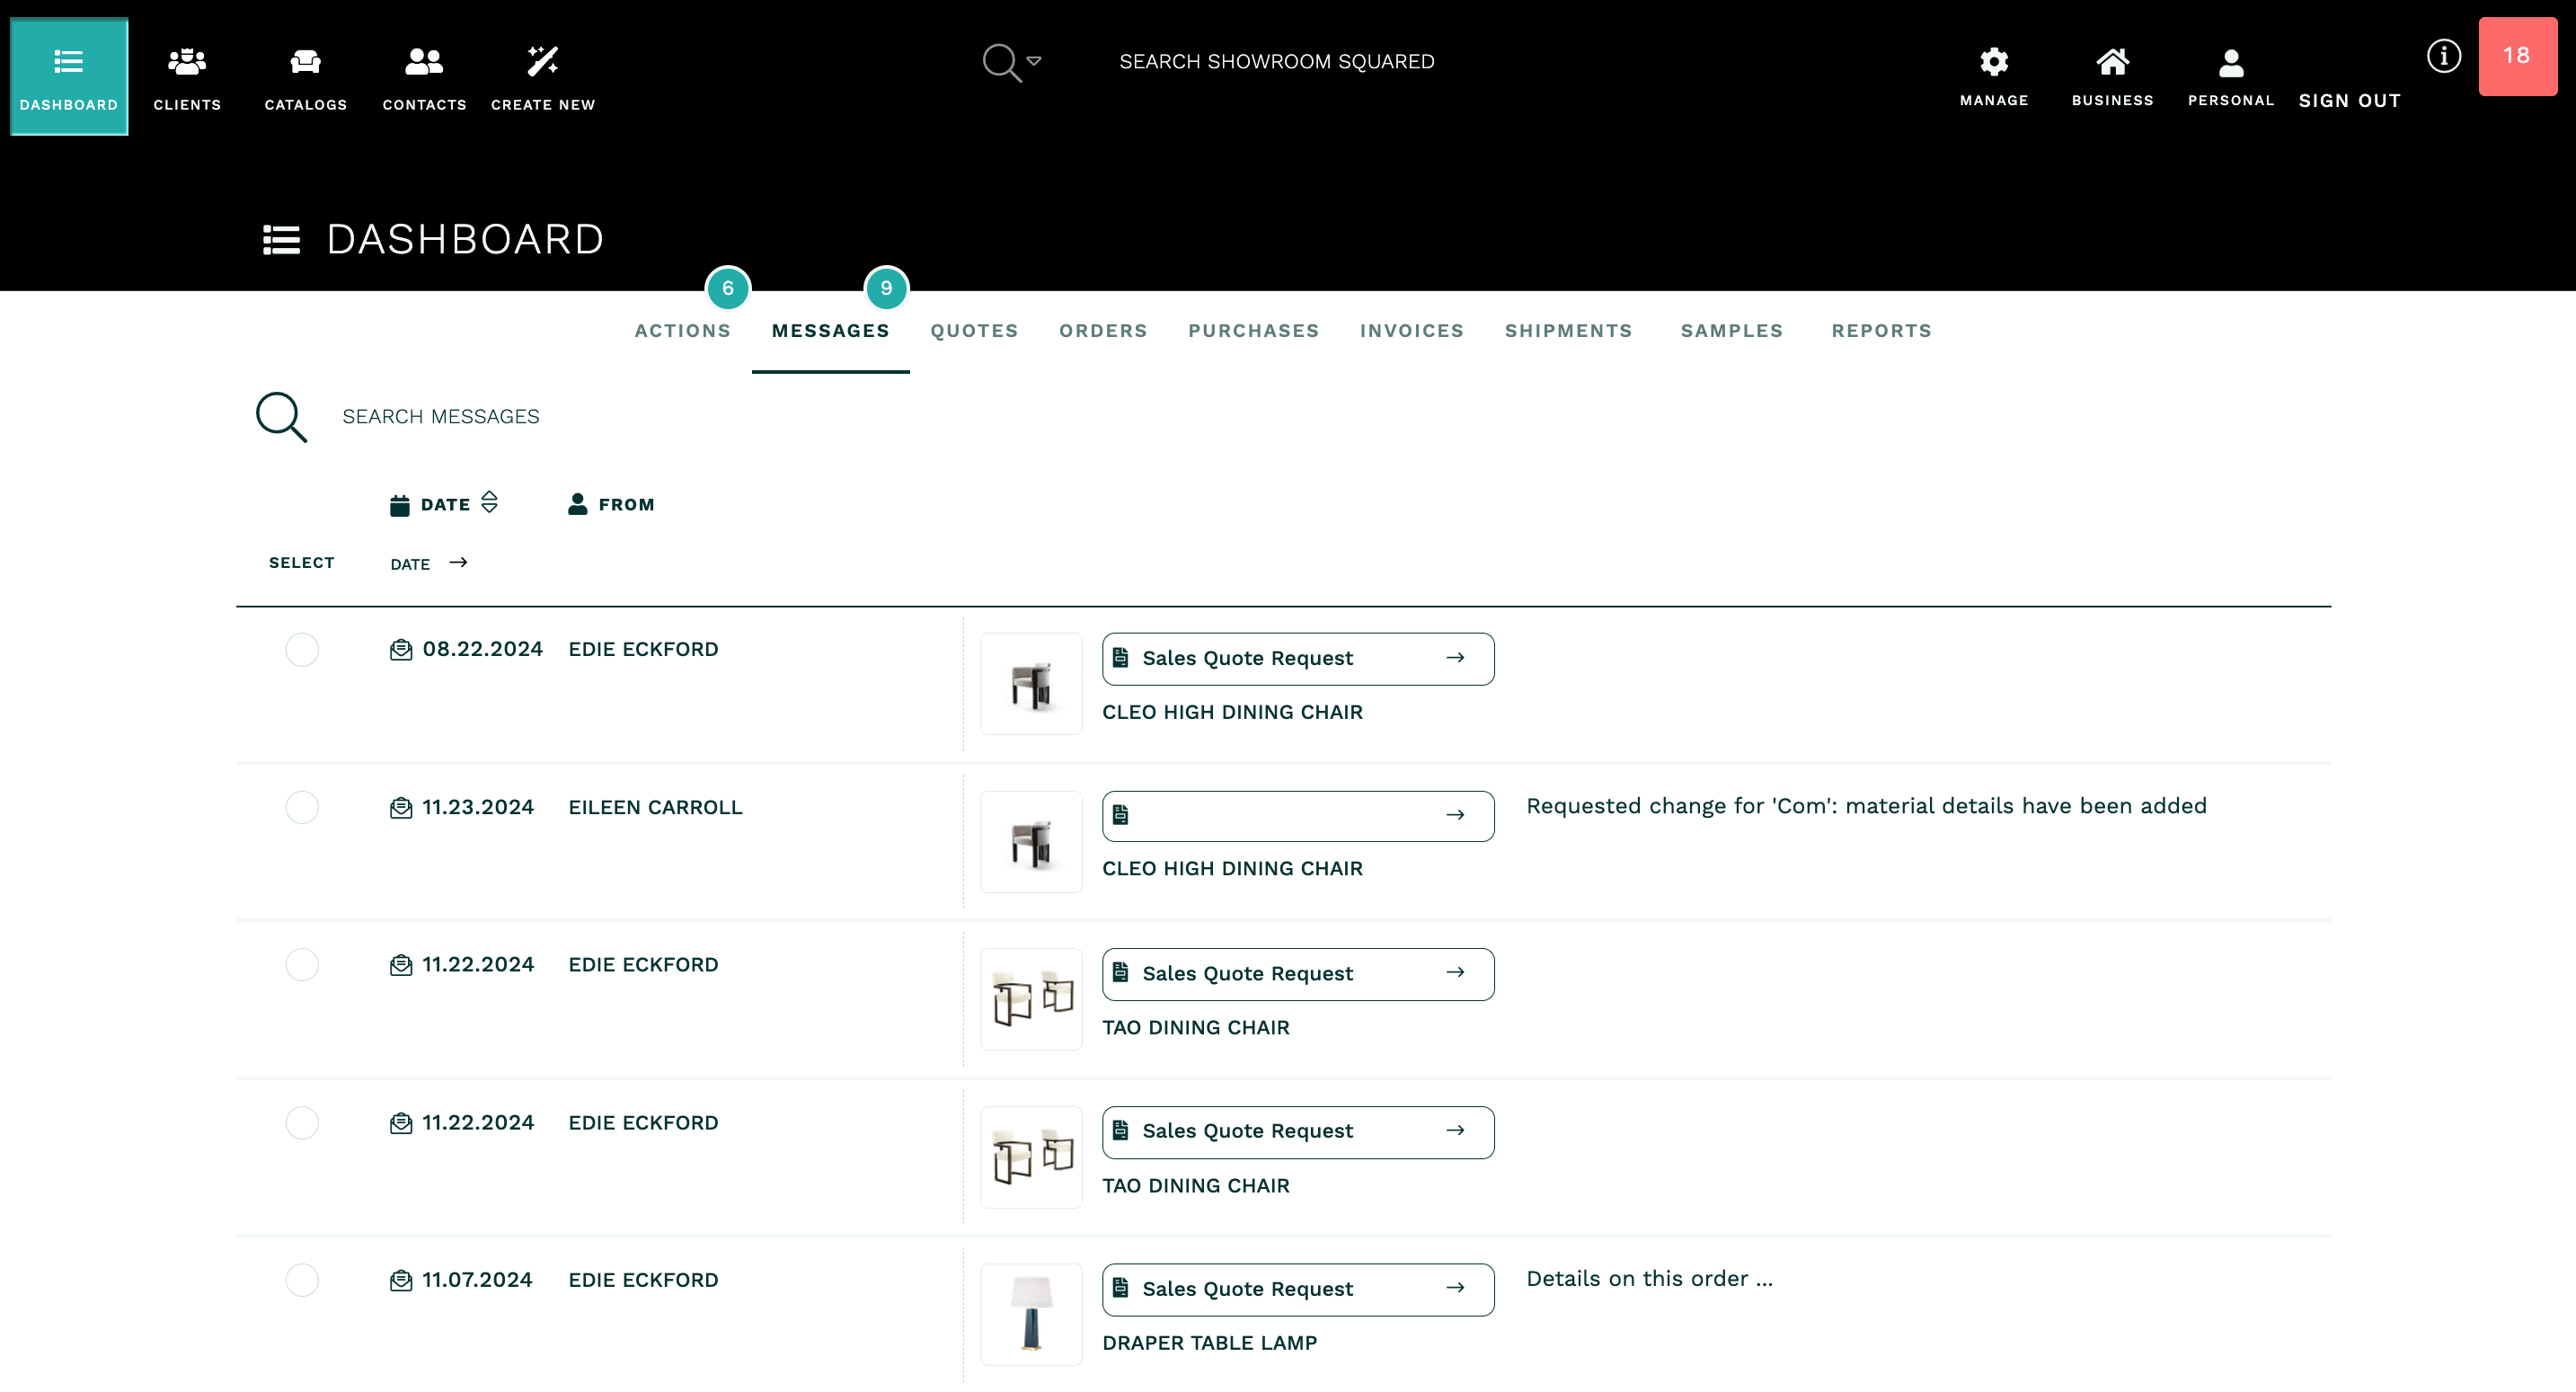Click the info circle icon
This screenshot has width=2576, height=1392.
pos(2443,56)
